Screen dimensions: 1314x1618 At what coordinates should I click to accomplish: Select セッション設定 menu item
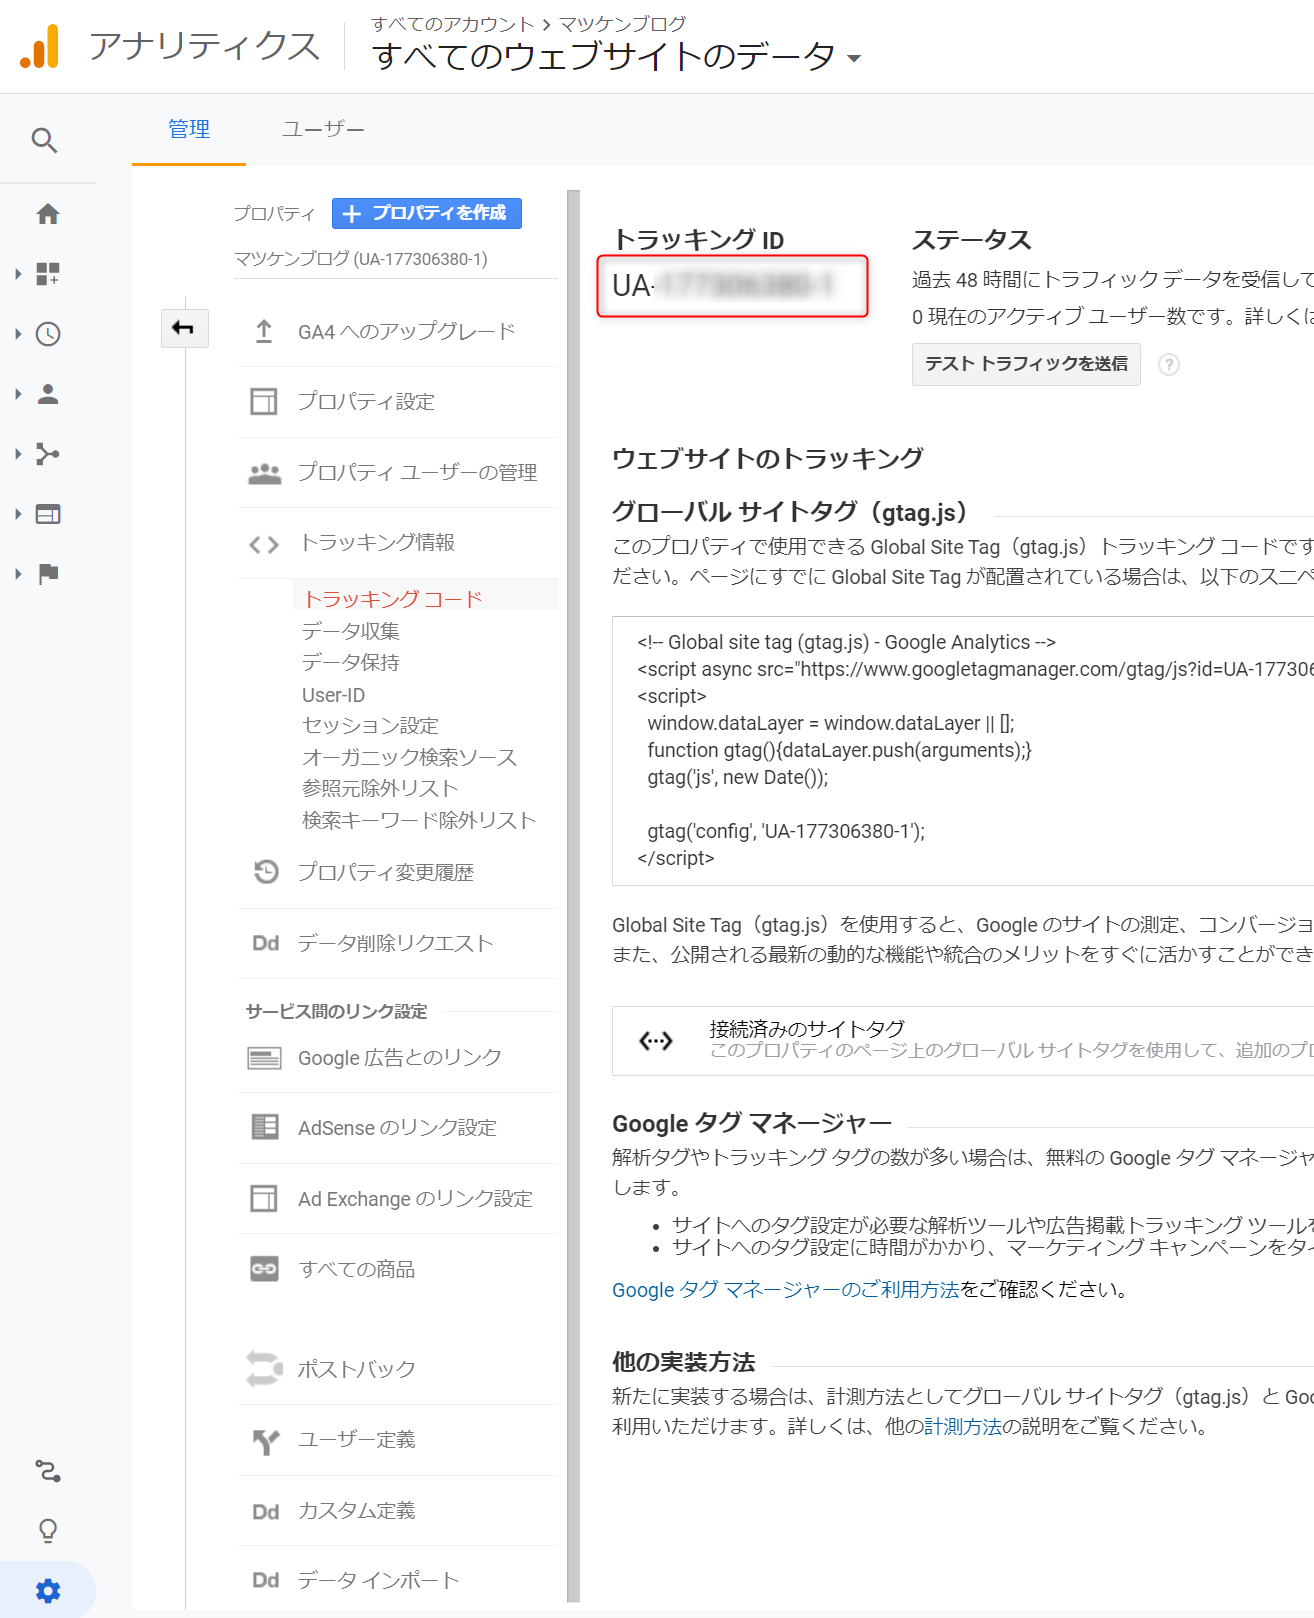[370, 725]
